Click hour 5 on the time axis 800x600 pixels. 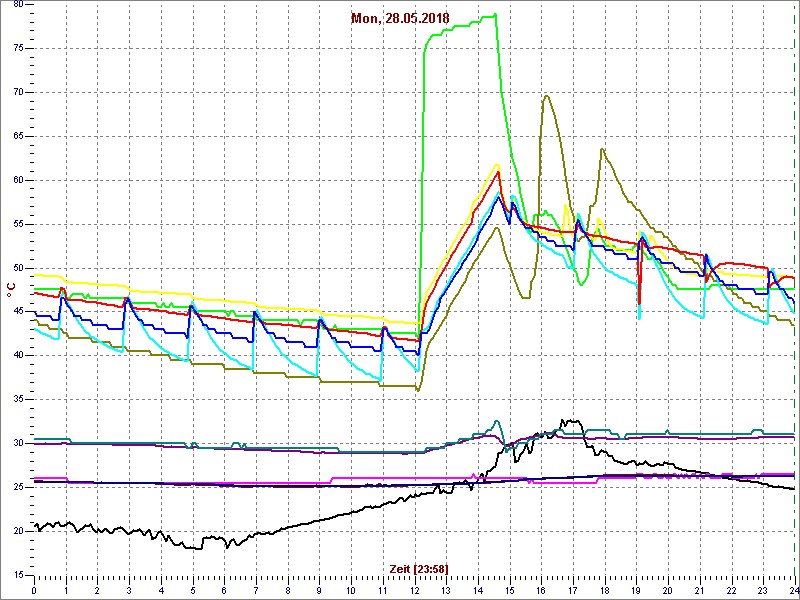(192, 590)
